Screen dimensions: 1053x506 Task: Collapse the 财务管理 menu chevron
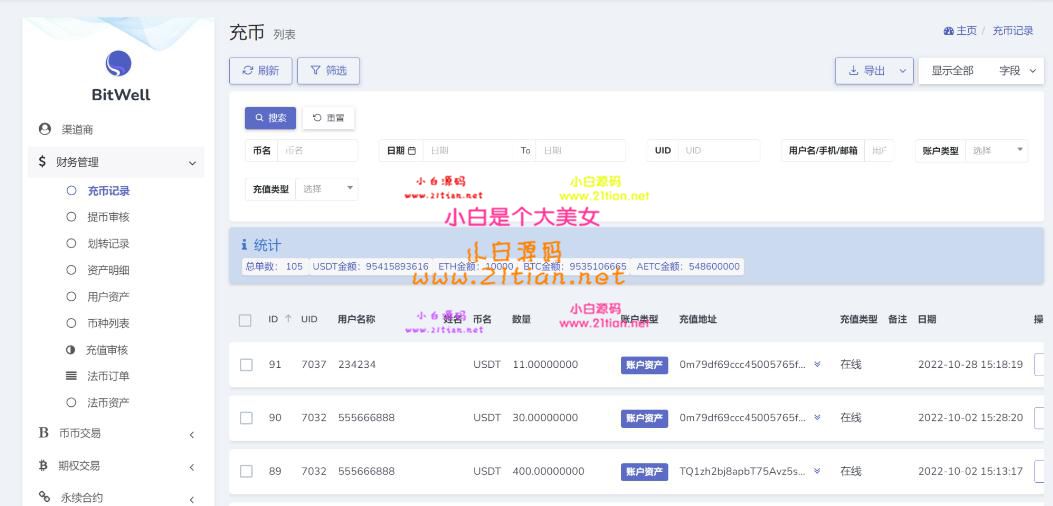[x=192, y=163]
